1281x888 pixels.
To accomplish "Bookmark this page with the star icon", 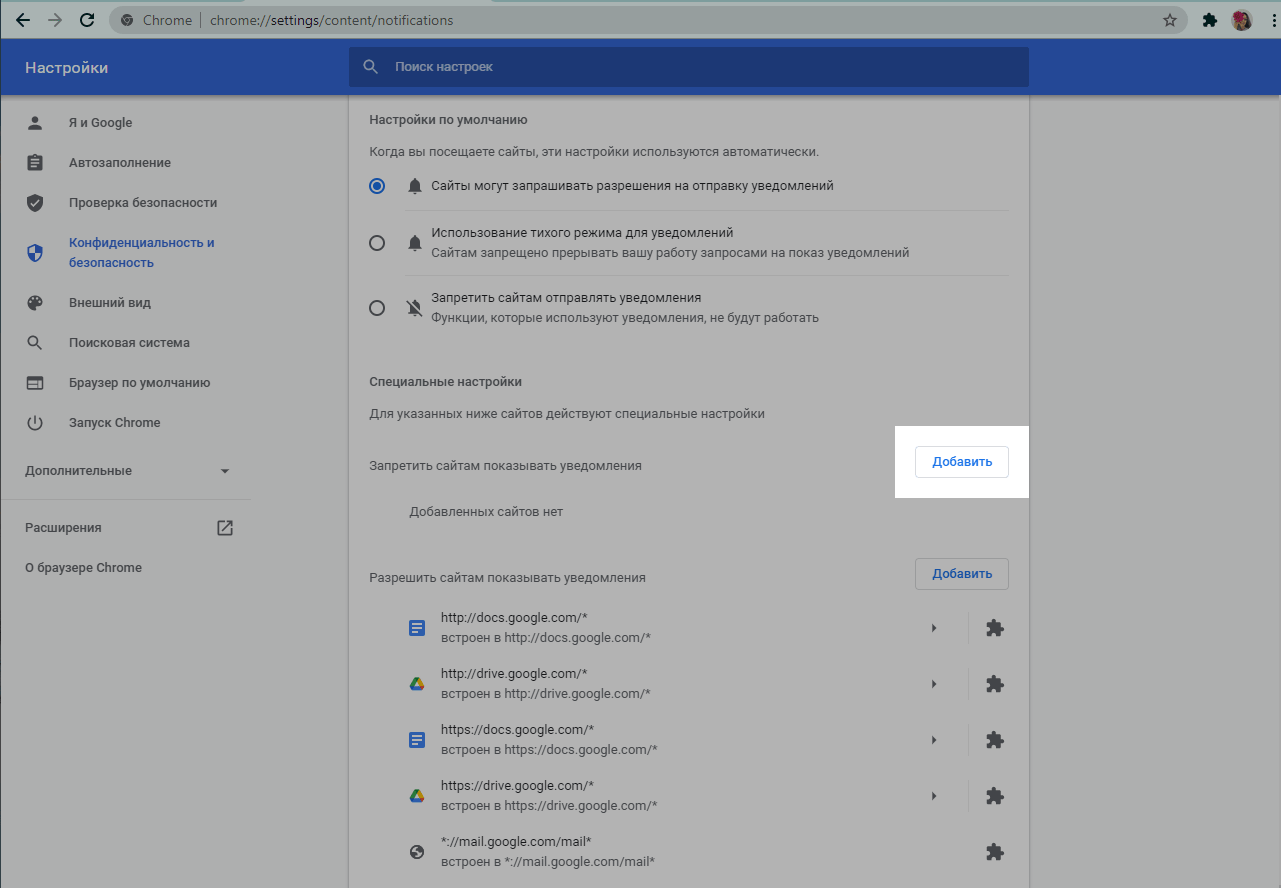I will point(1170,20).
